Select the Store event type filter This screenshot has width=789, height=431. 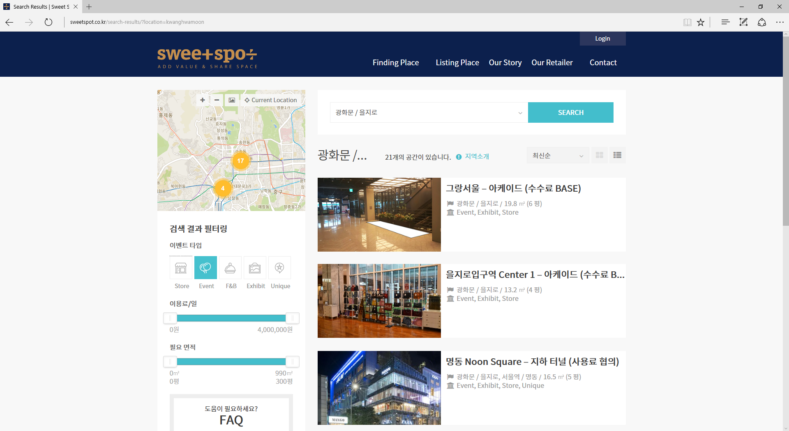click(x=182, y=271)
